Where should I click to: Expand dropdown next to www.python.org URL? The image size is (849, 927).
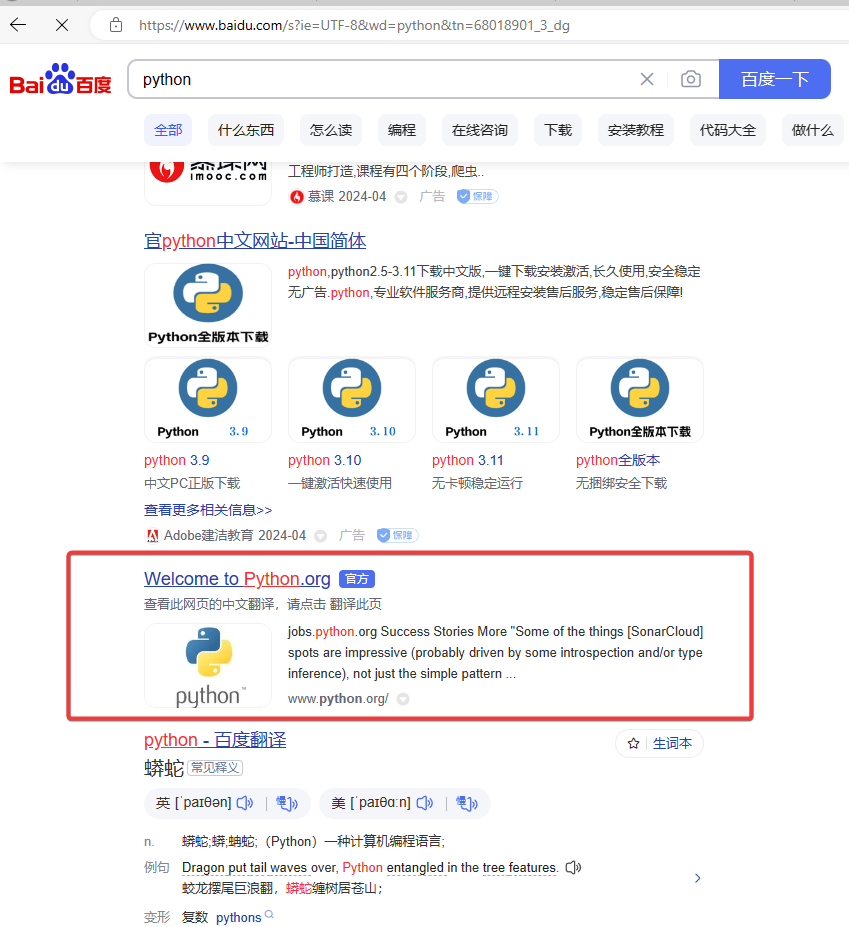pos(403,699)
